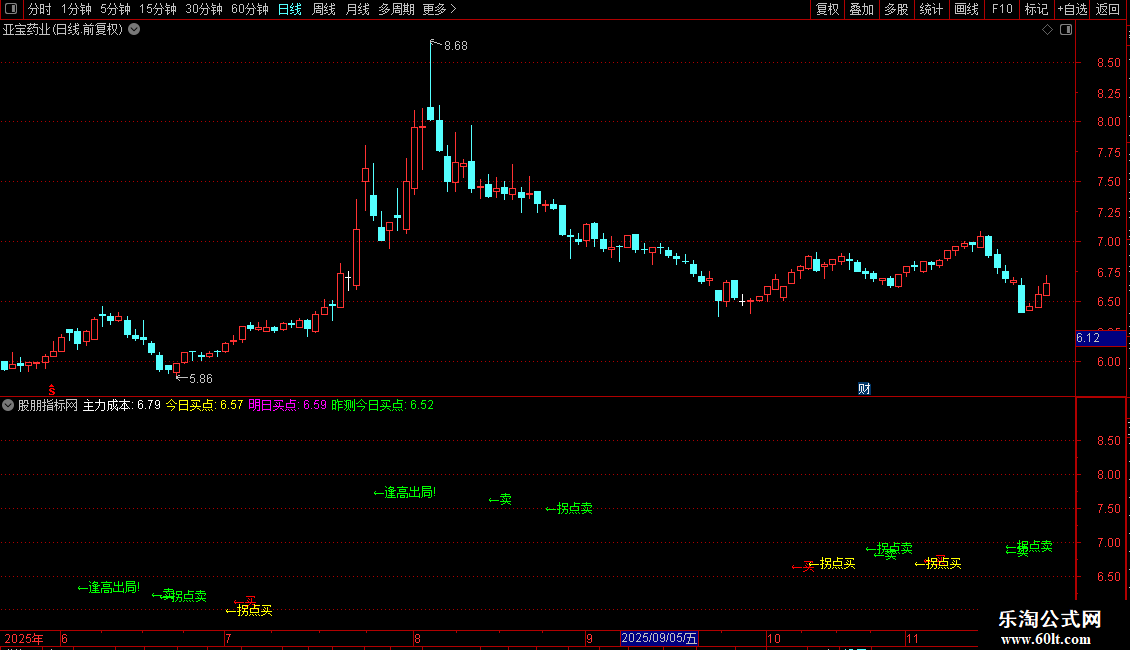Click the green 拐点卖 signal after August
The height and width of the screenshot is (650, 1130).
click(569, 509)
